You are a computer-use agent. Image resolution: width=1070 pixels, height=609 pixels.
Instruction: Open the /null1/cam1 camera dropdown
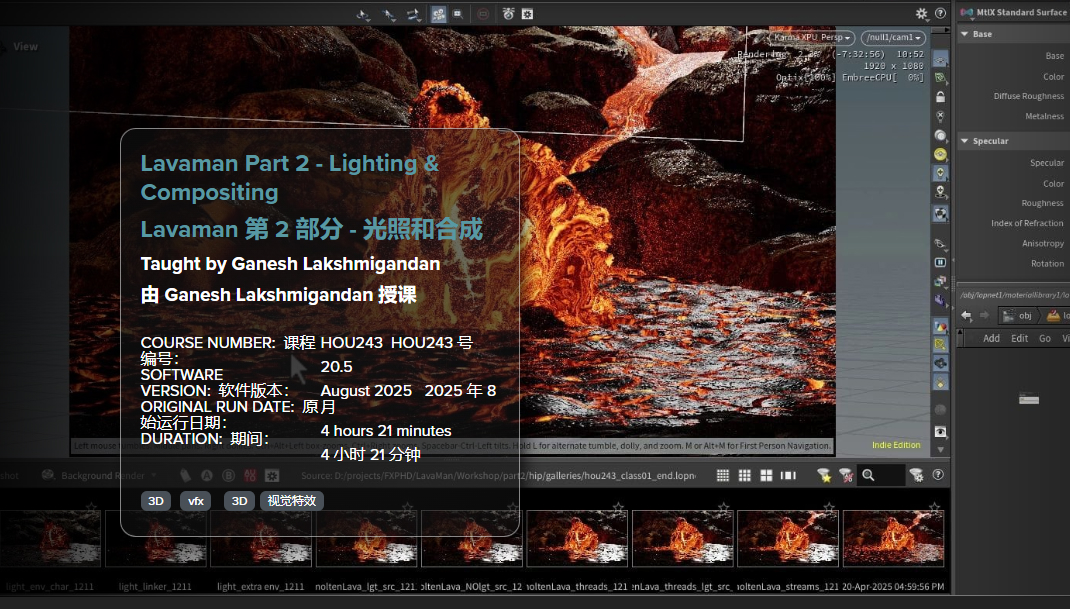(892, 37)
